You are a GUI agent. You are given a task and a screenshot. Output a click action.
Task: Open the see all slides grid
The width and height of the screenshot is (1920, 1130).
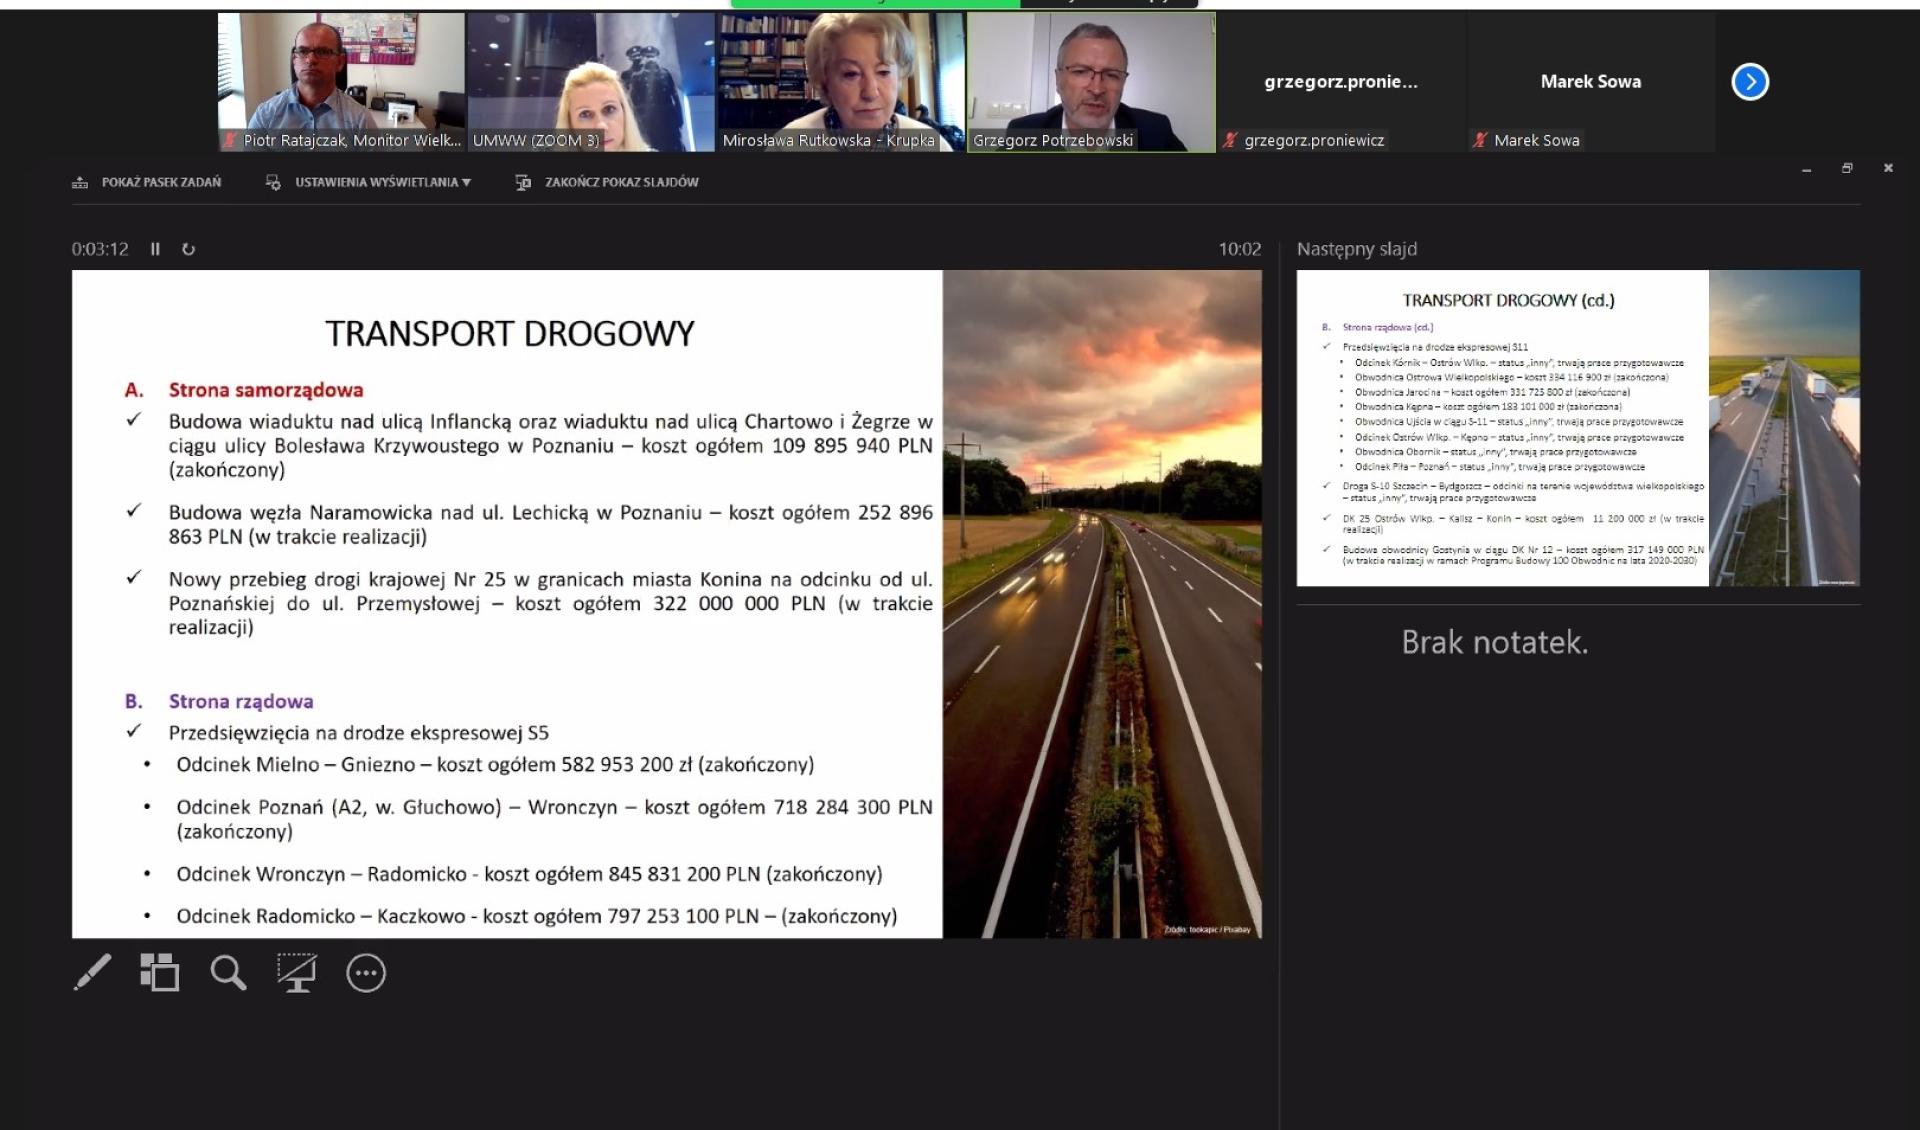pos(159,972)
